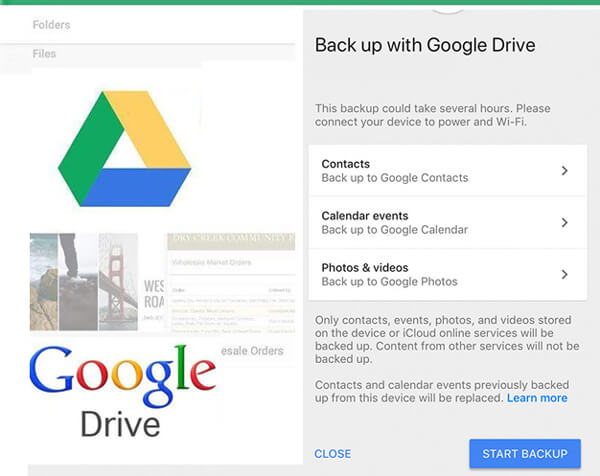The height and width of the screenshot is (476, 600).
Task: Expand the Calendar events chevron
Action: click(x=564, y=222)
